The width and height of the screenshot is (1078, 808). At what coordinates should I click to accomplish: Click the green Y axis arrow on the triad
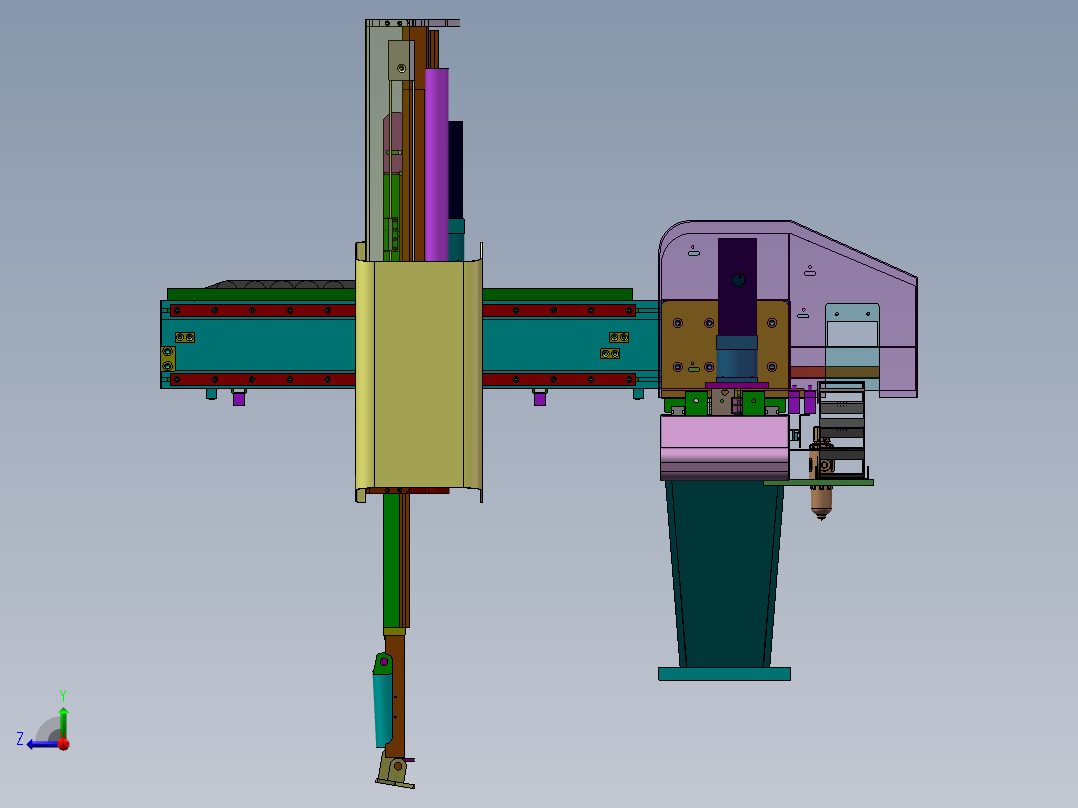tap(63, 721)
